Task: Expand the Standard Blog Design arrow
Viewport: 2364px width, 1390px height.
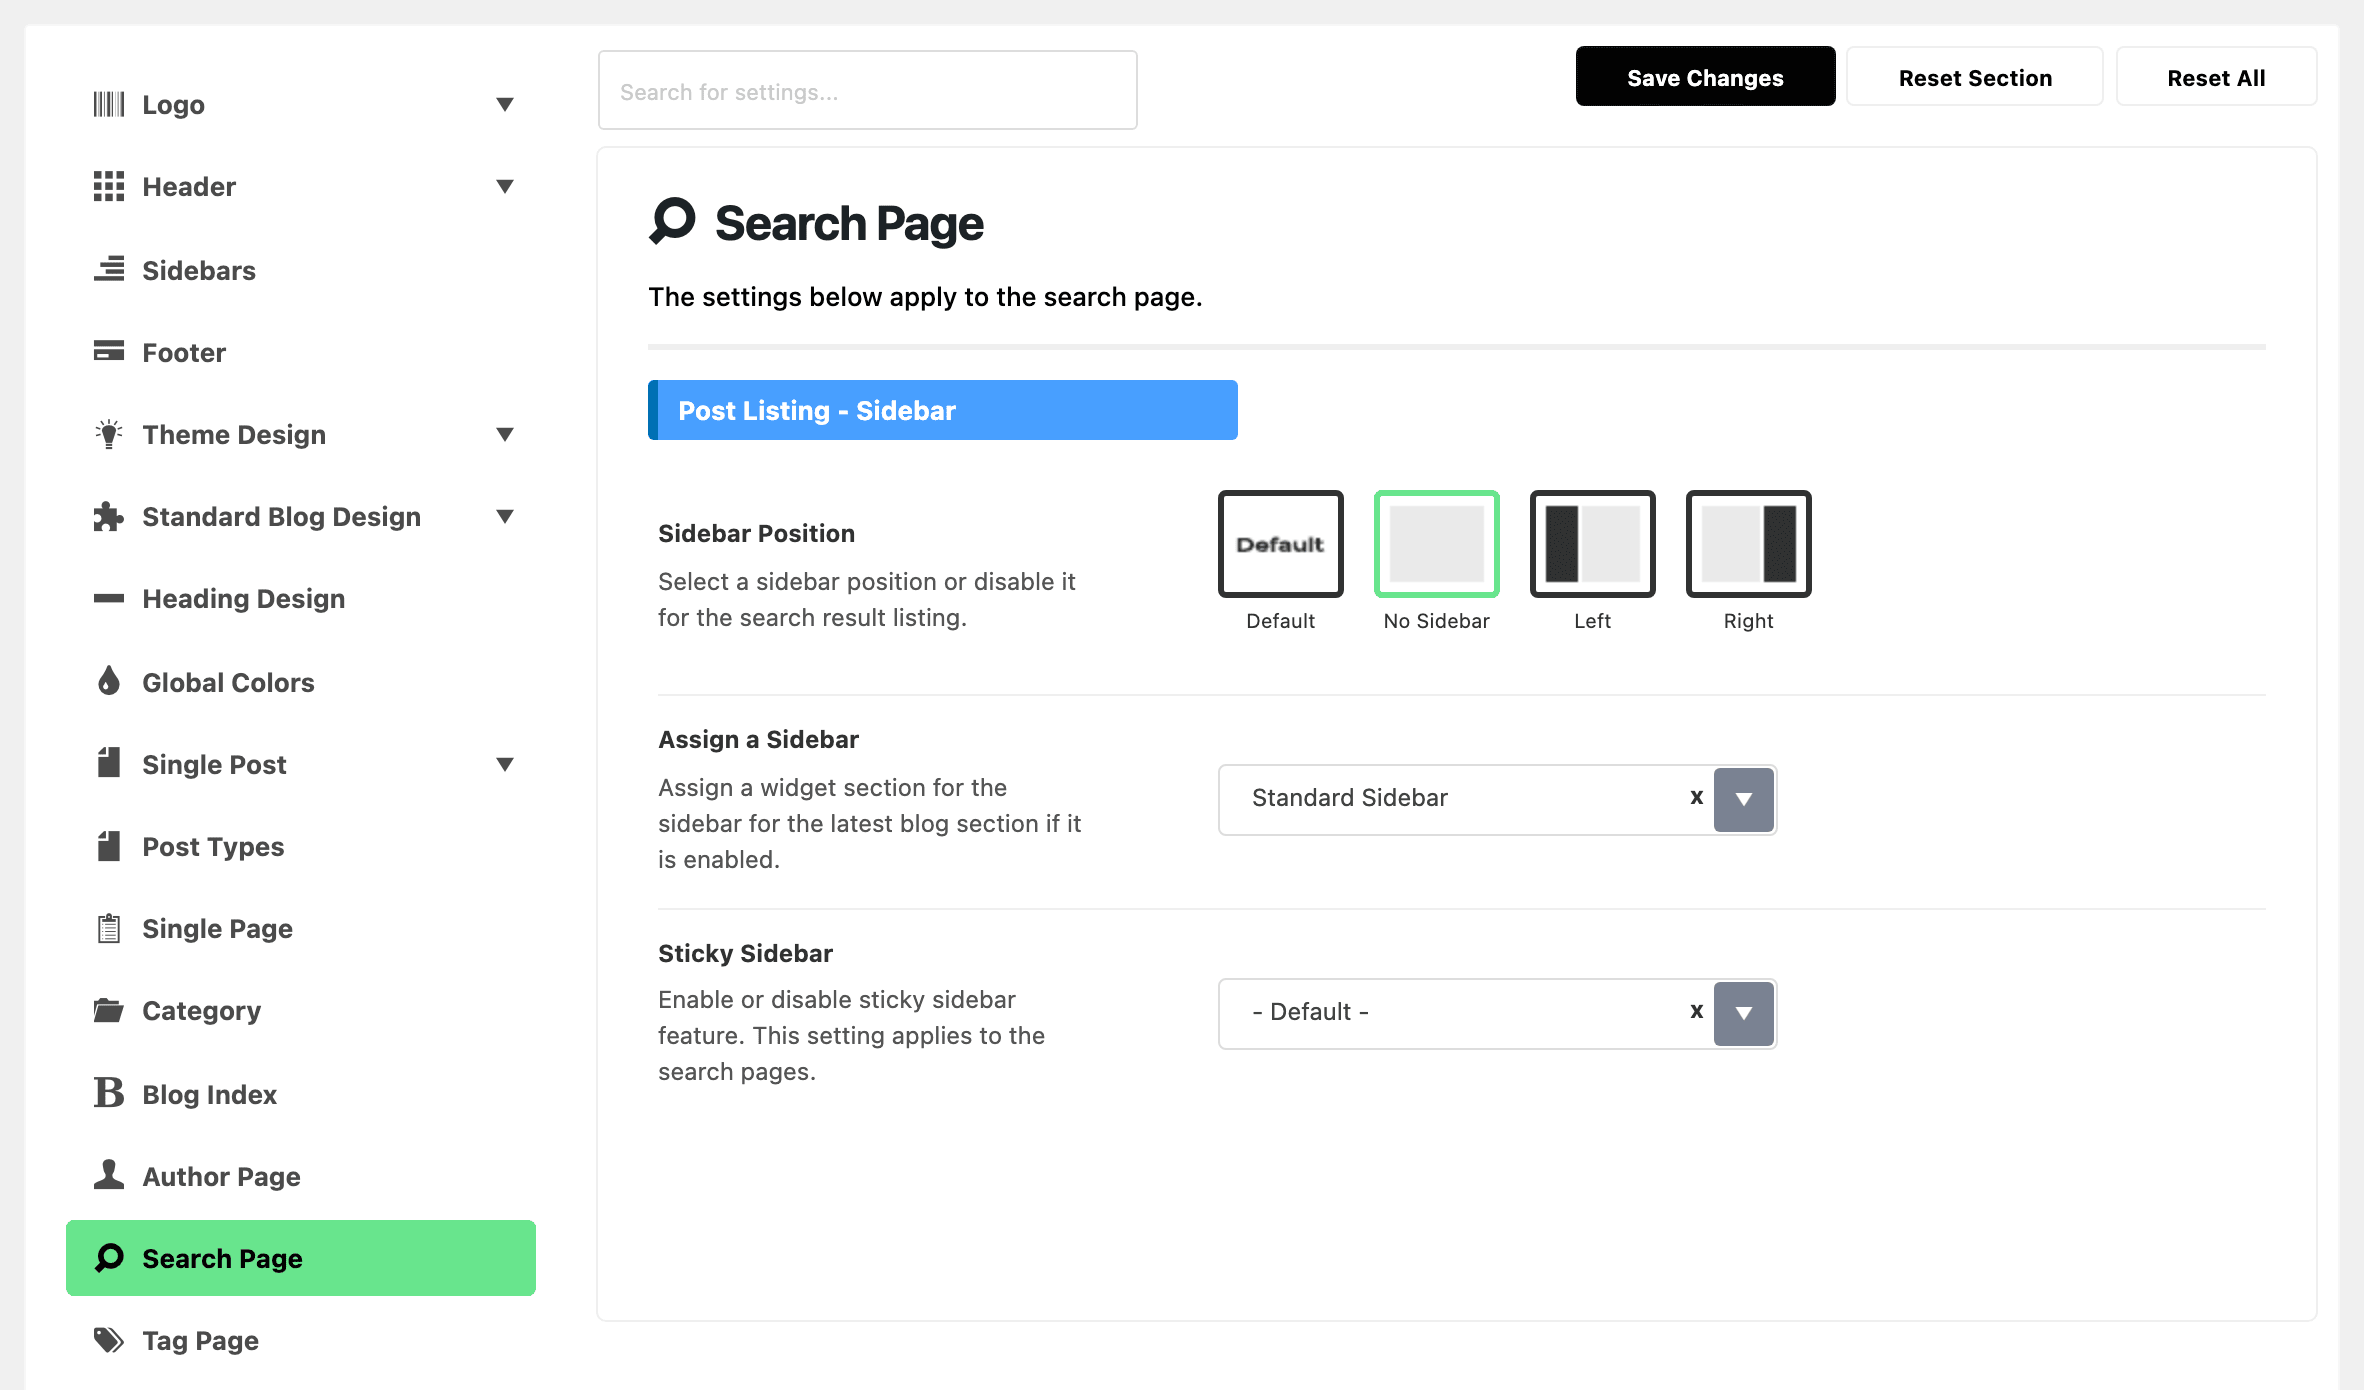Action: point(505,516)
